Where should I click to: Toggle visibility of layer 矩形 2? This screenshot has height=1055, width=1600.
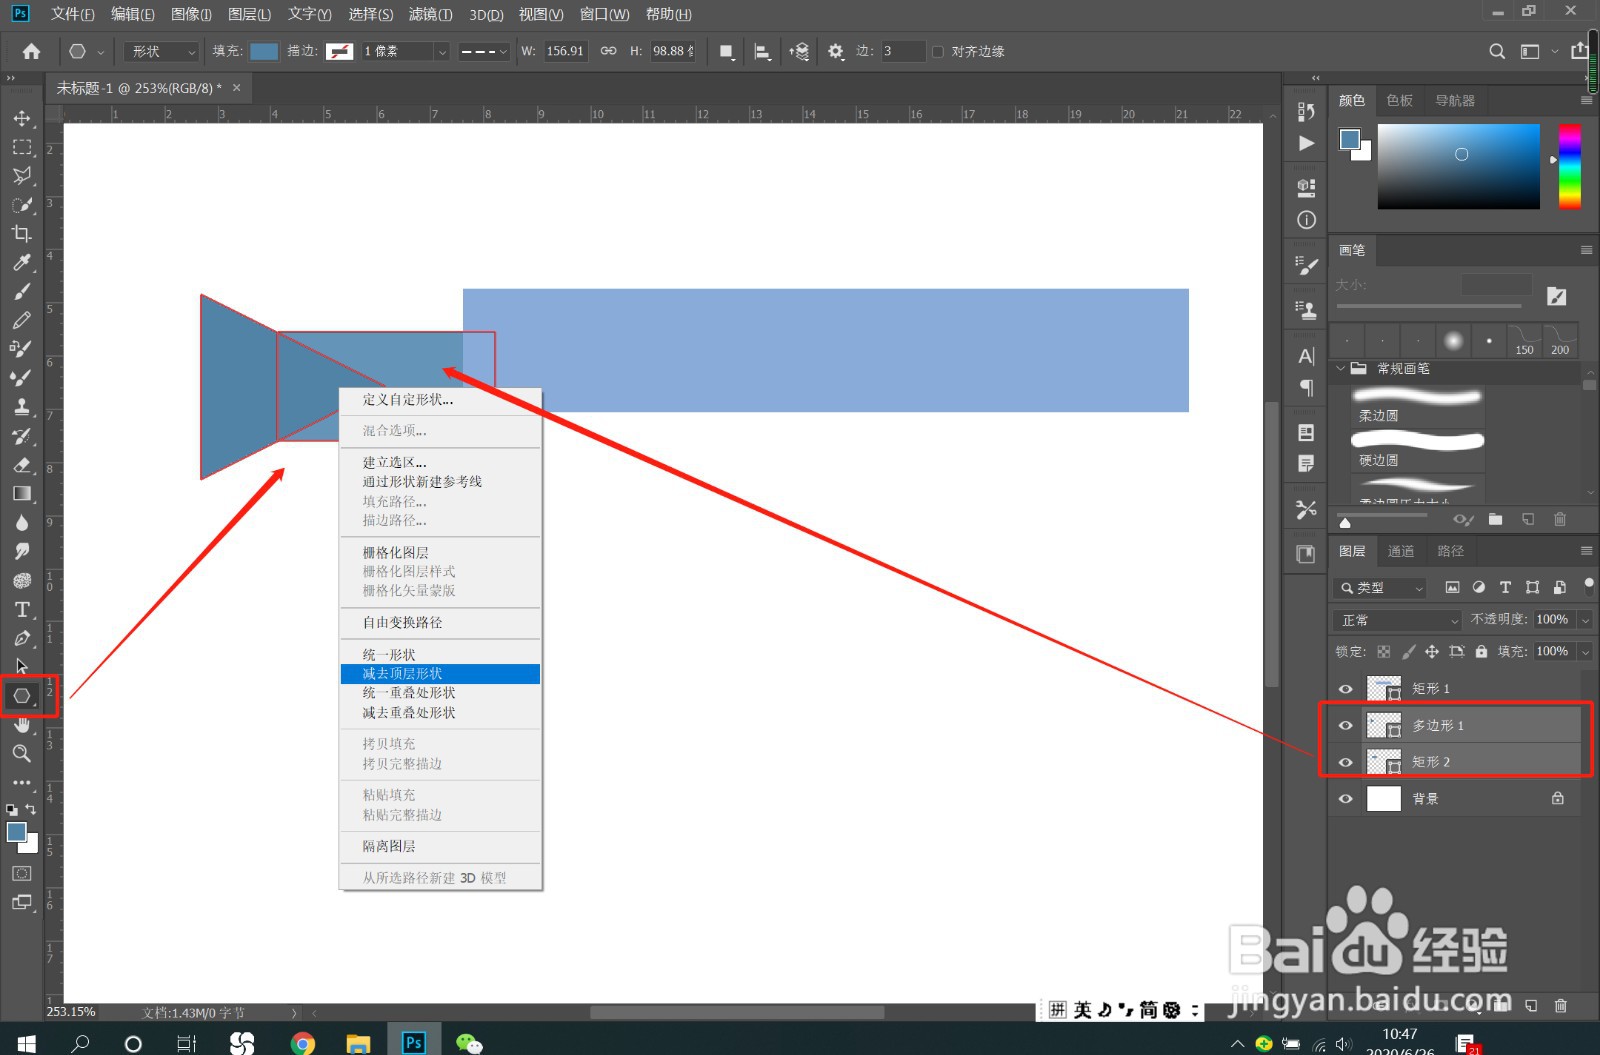coord(1346,762)
